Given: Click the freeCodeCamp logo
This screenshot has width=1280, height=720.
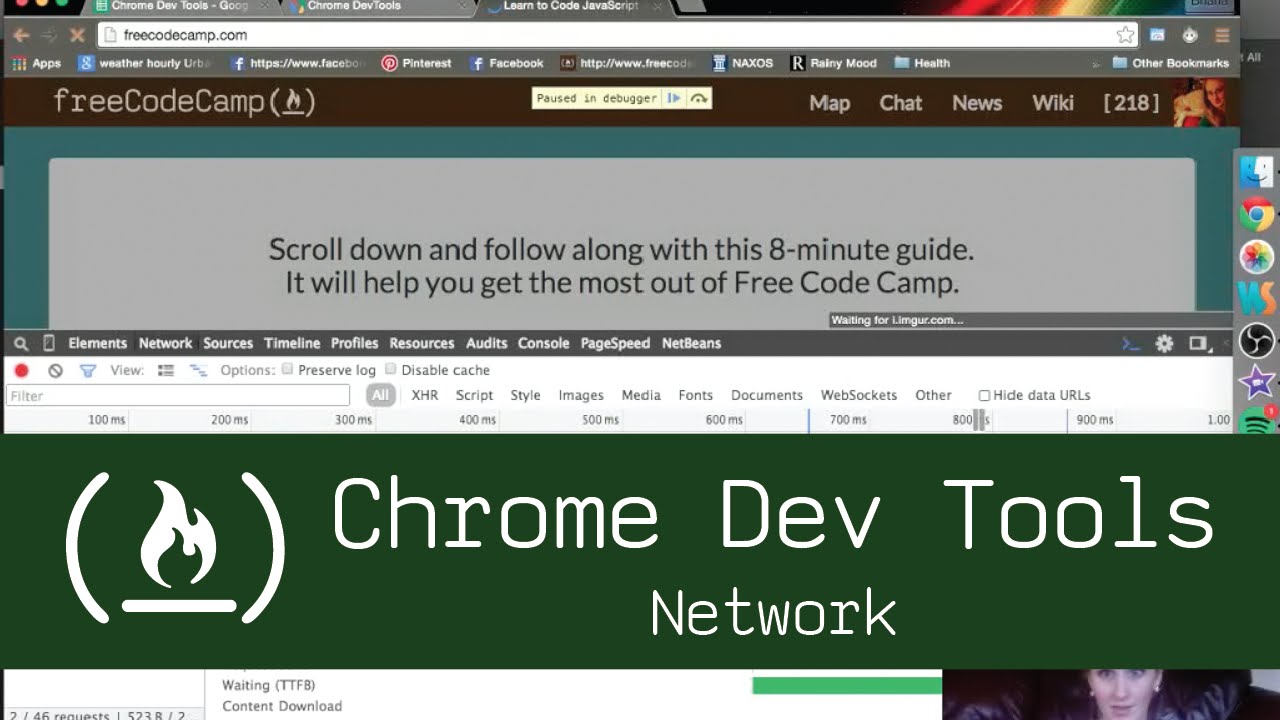Looking at the screenshot, I should [184, 102].
